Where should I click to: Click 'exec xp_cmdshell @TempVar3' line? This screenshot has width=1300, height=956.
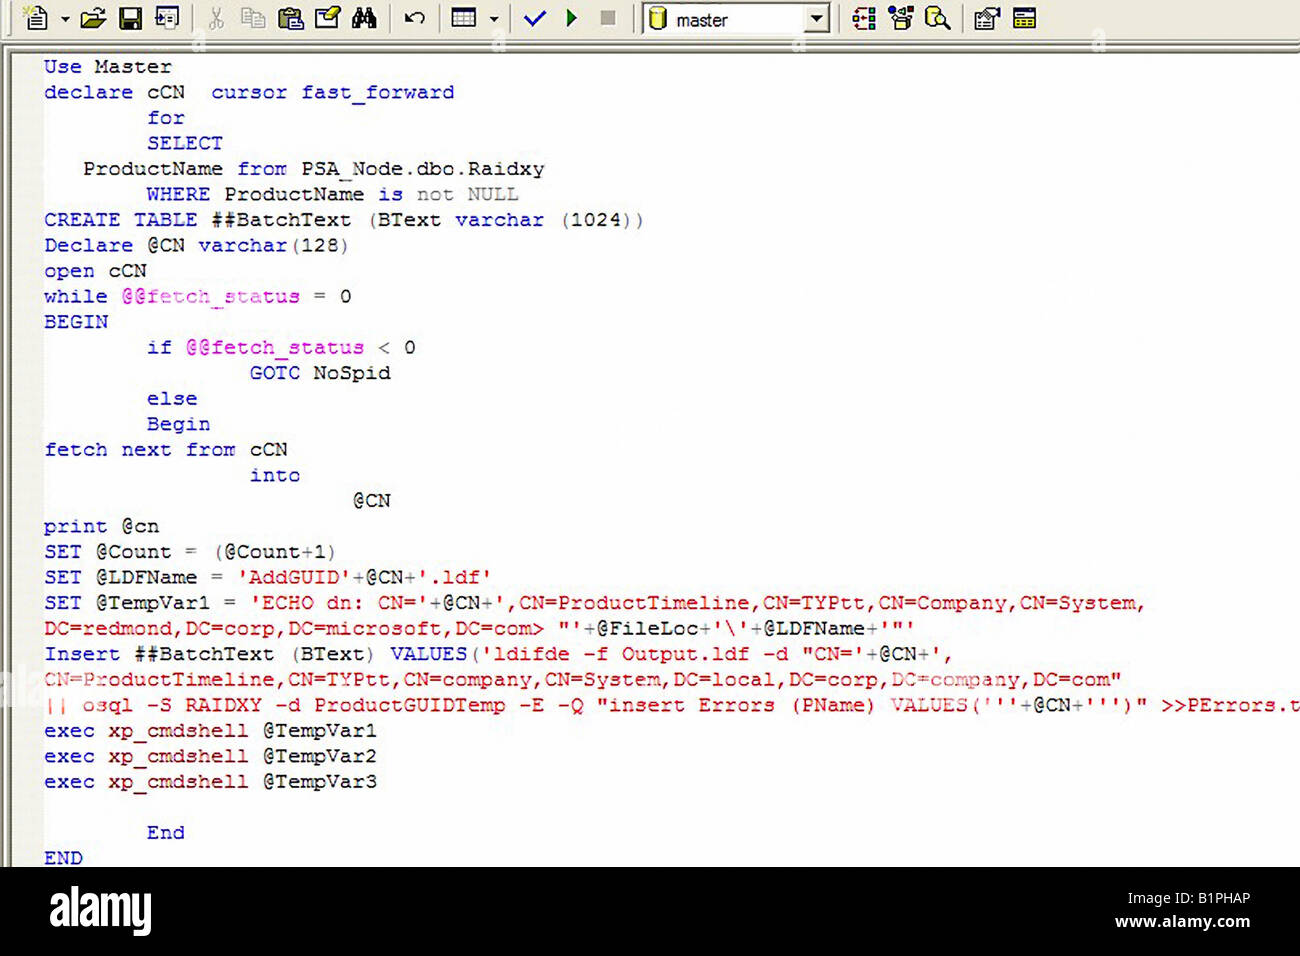point(210,782)
